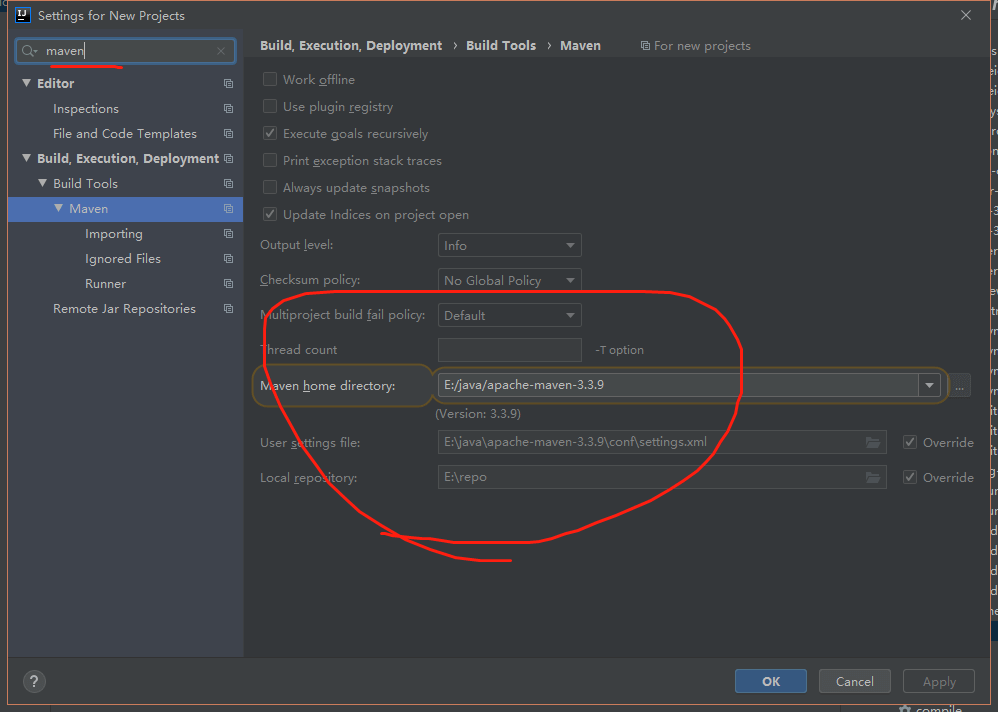Clear the maven search text with X icon

pyautogui.click(x=220, y=51)
